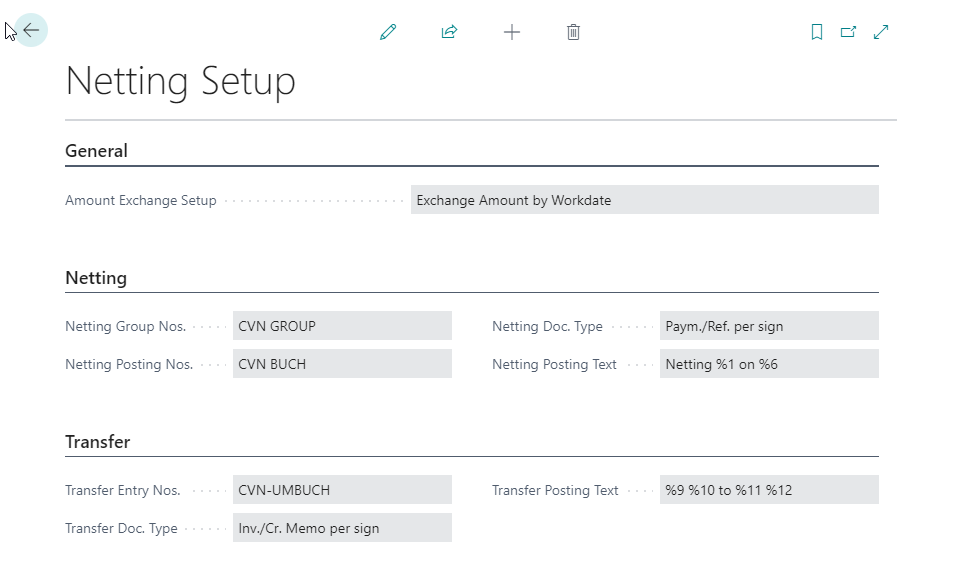Select the Transfer Entry Nos. field
This screenshot has height=569, width=963.
(342, 490)
